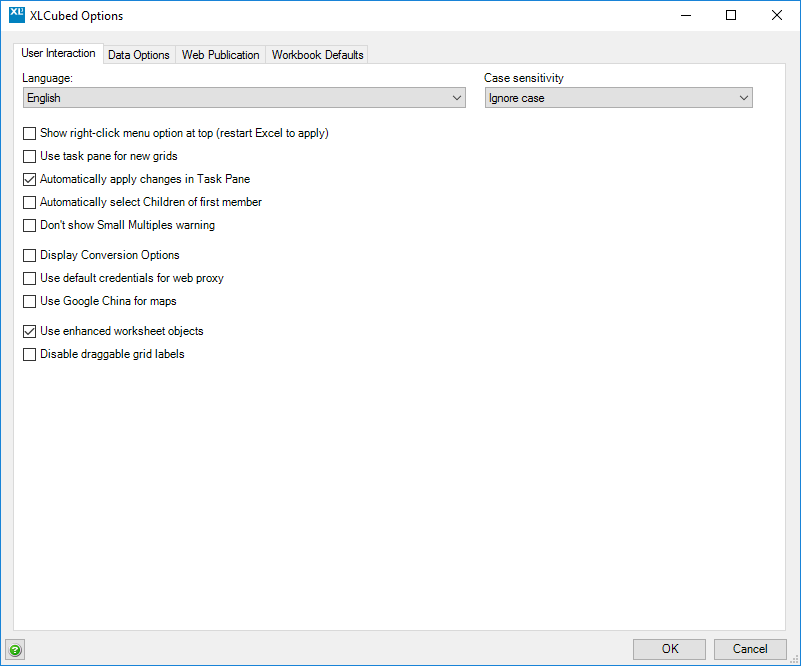Select the User Interaction tab
The image size is (801, 666).
pyautogui.click(x=58, y=53)
